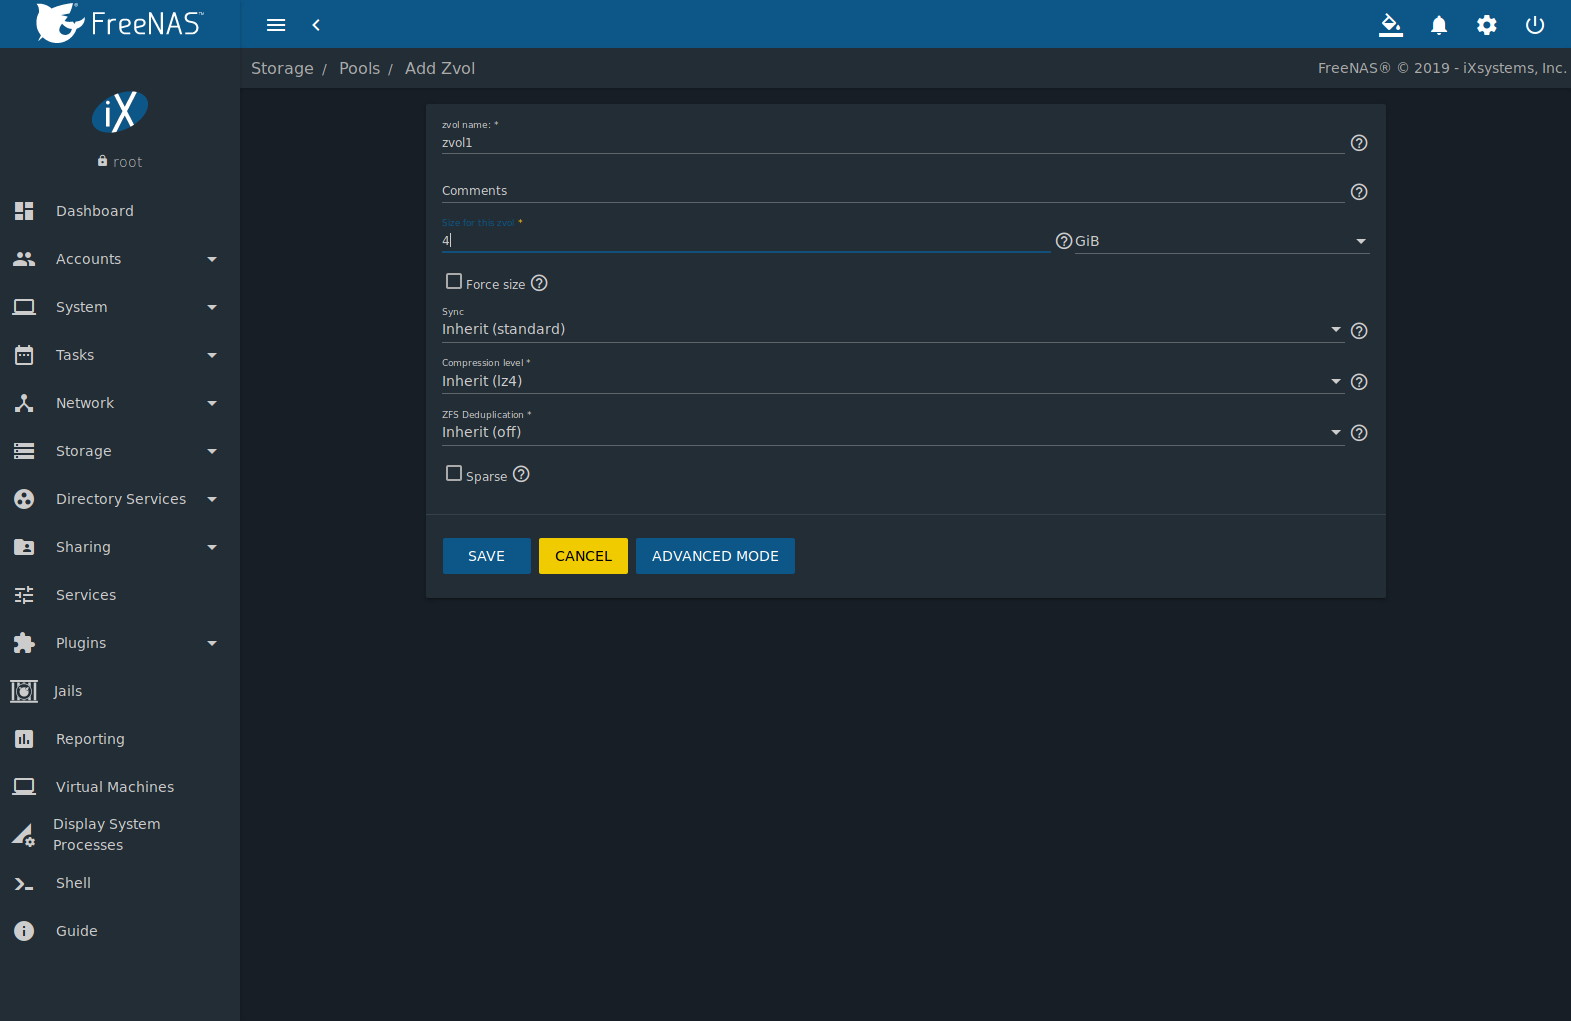Open the System sidebar menu item
The width and height of the screenshot is (1571, 1021).
[120, 307]
